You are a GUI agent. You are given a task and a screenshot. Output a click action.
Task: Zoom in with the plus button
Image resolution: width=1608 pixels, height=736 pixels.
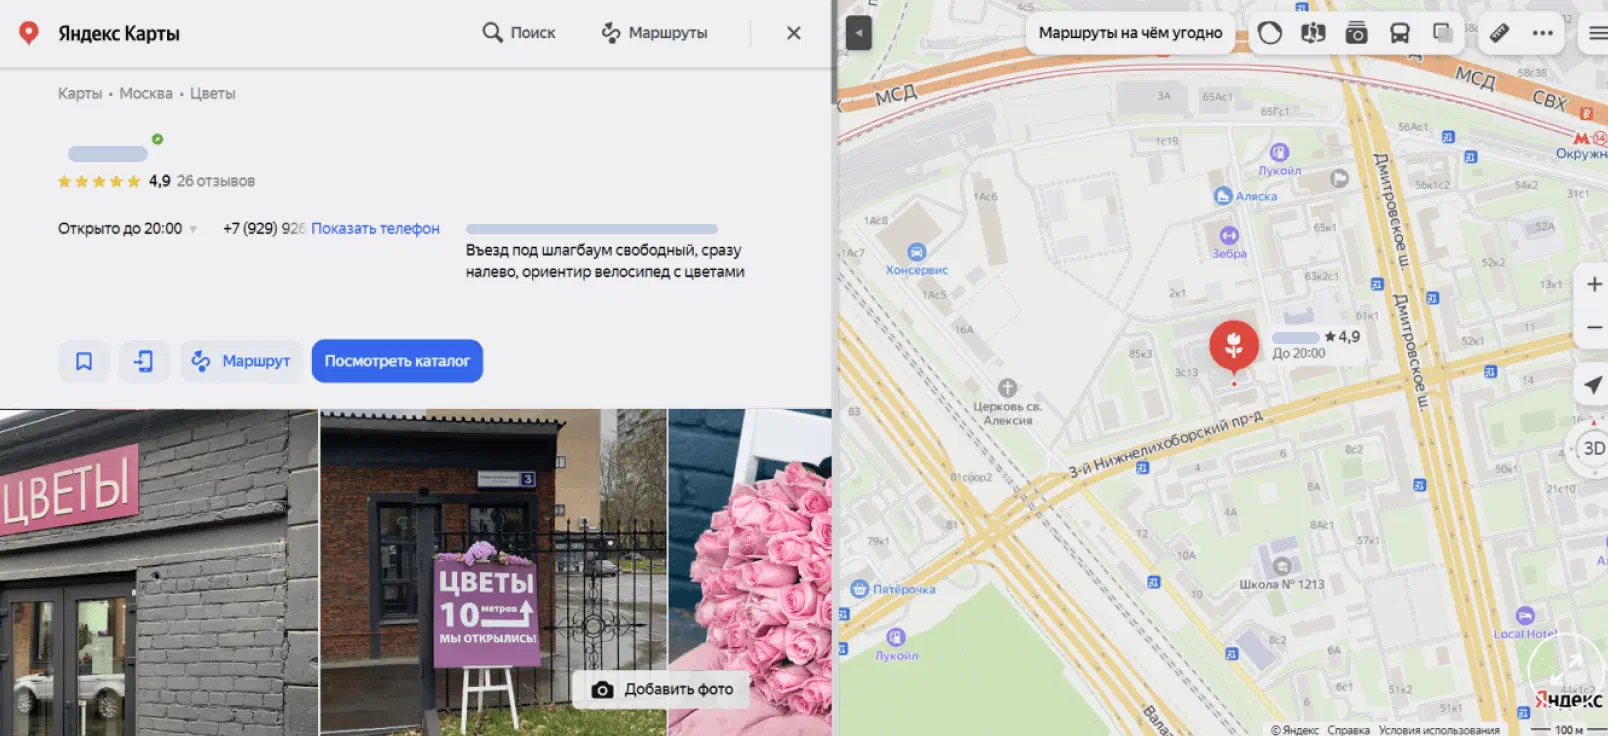pos(1594,285)
